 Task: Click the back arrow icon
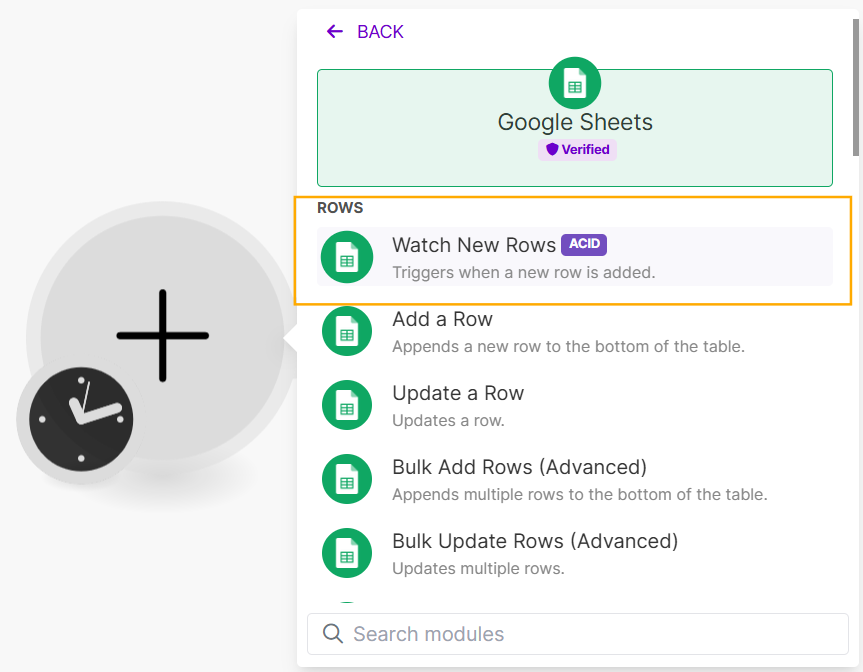(334, 32)
